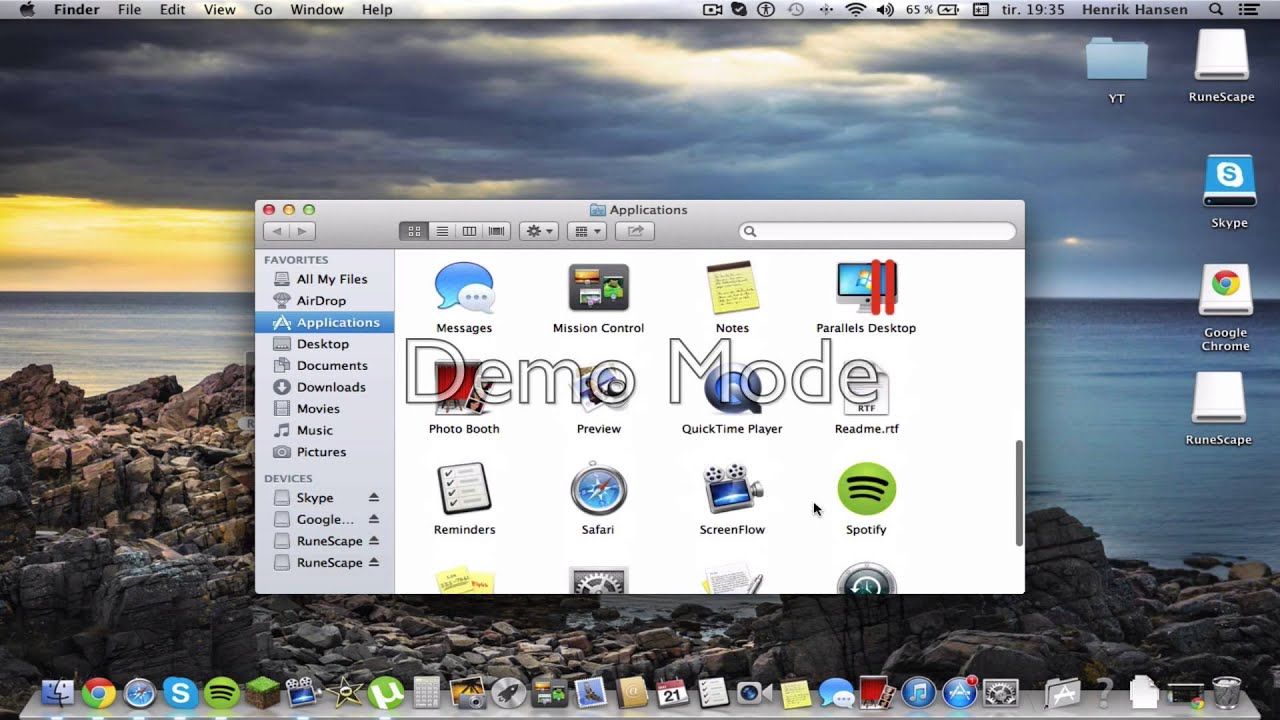This screenshot has width=1280, height=720.
Task: Open the item arrangement dropdown
Action: click(587, 231)
